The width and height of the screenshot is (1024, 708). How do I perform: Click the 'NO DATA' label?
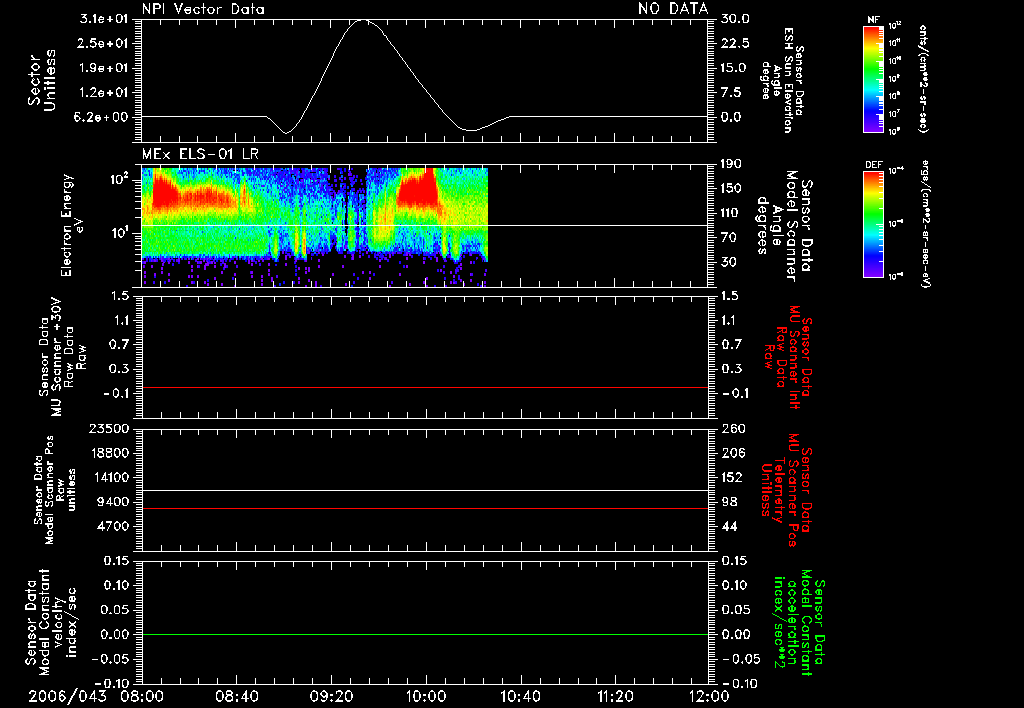coord(673,8)
